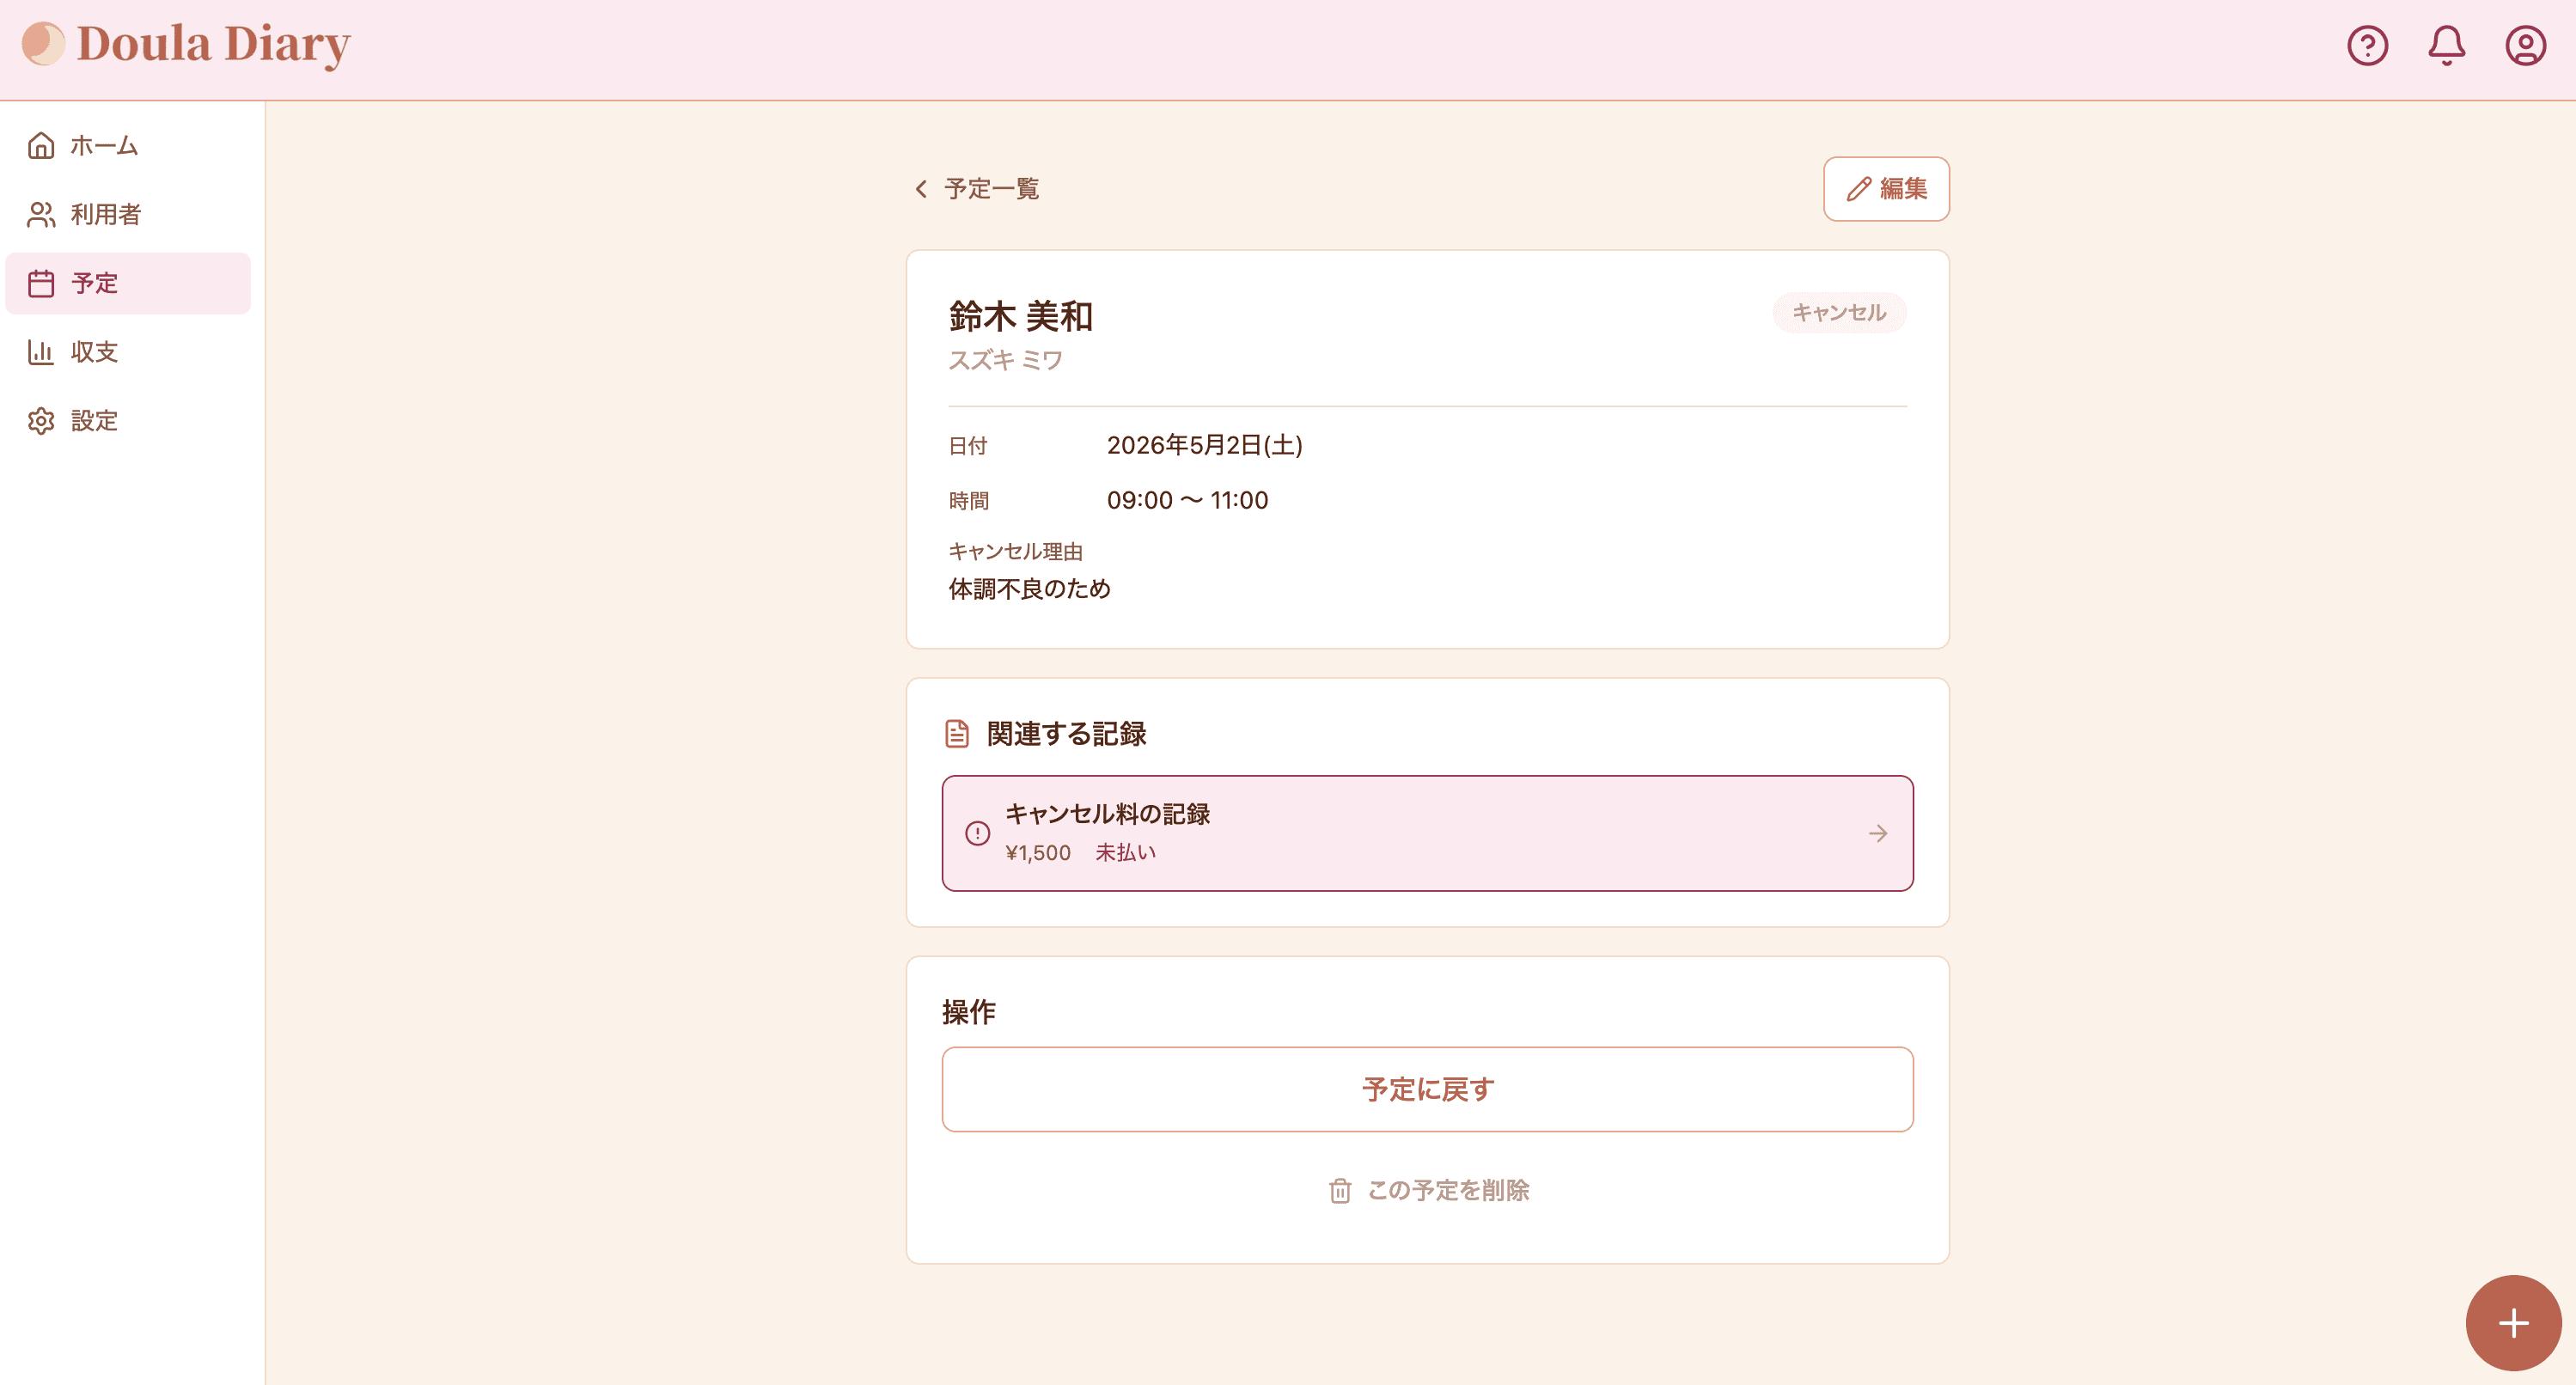The height and width of the screenshot is (1385, 2576).
Task: Click the 編集 button
Action: [1885, 189]
